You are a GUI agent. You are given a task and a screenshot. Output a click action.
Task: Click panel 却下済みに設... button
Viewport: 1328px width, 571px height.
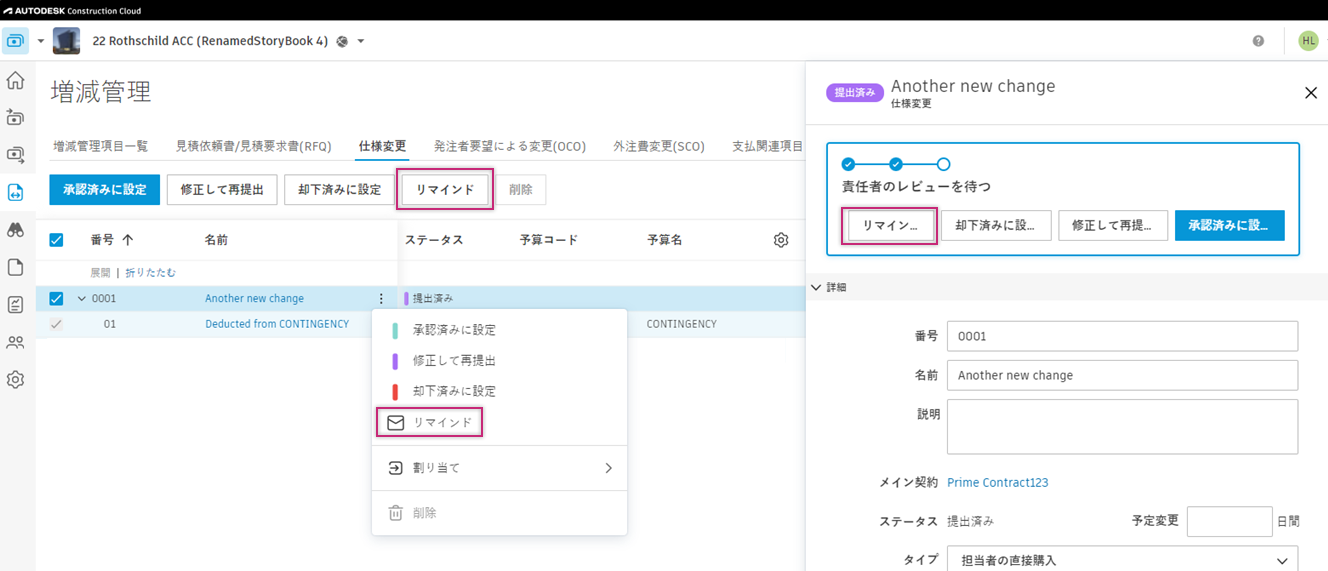click(996, 226)
